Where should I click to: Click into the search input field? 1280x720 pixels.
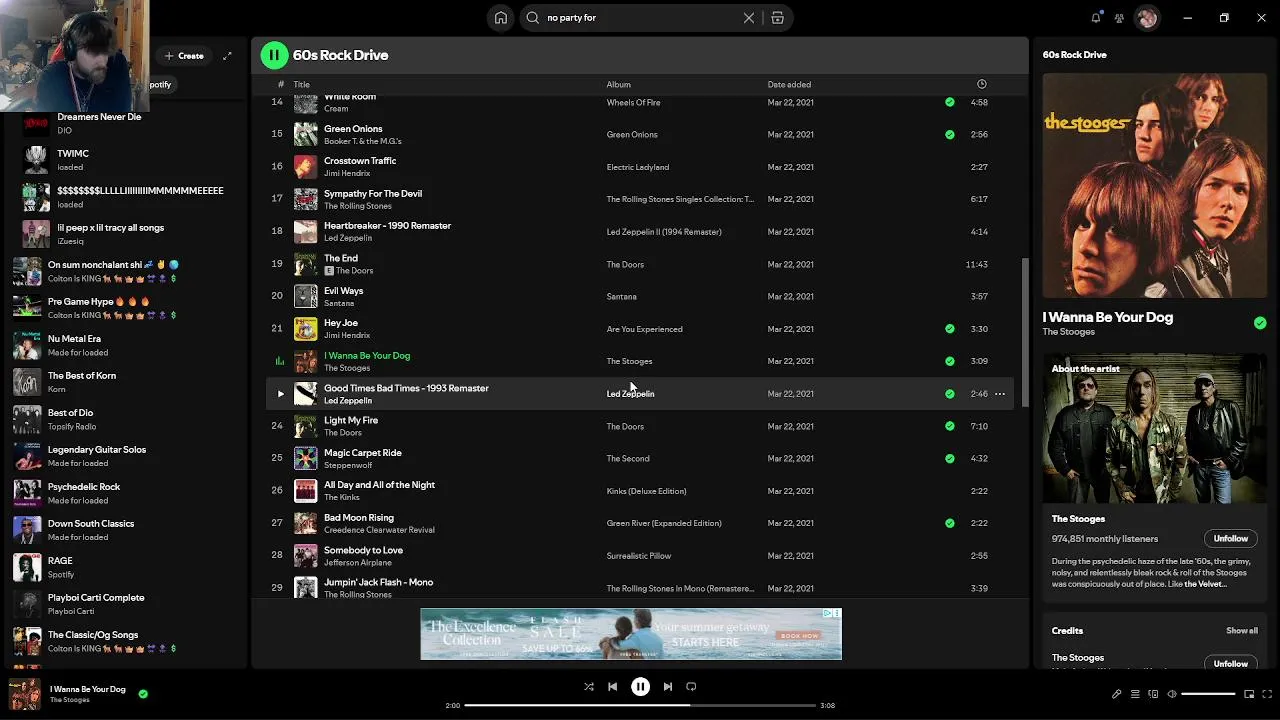pos(640,18)
